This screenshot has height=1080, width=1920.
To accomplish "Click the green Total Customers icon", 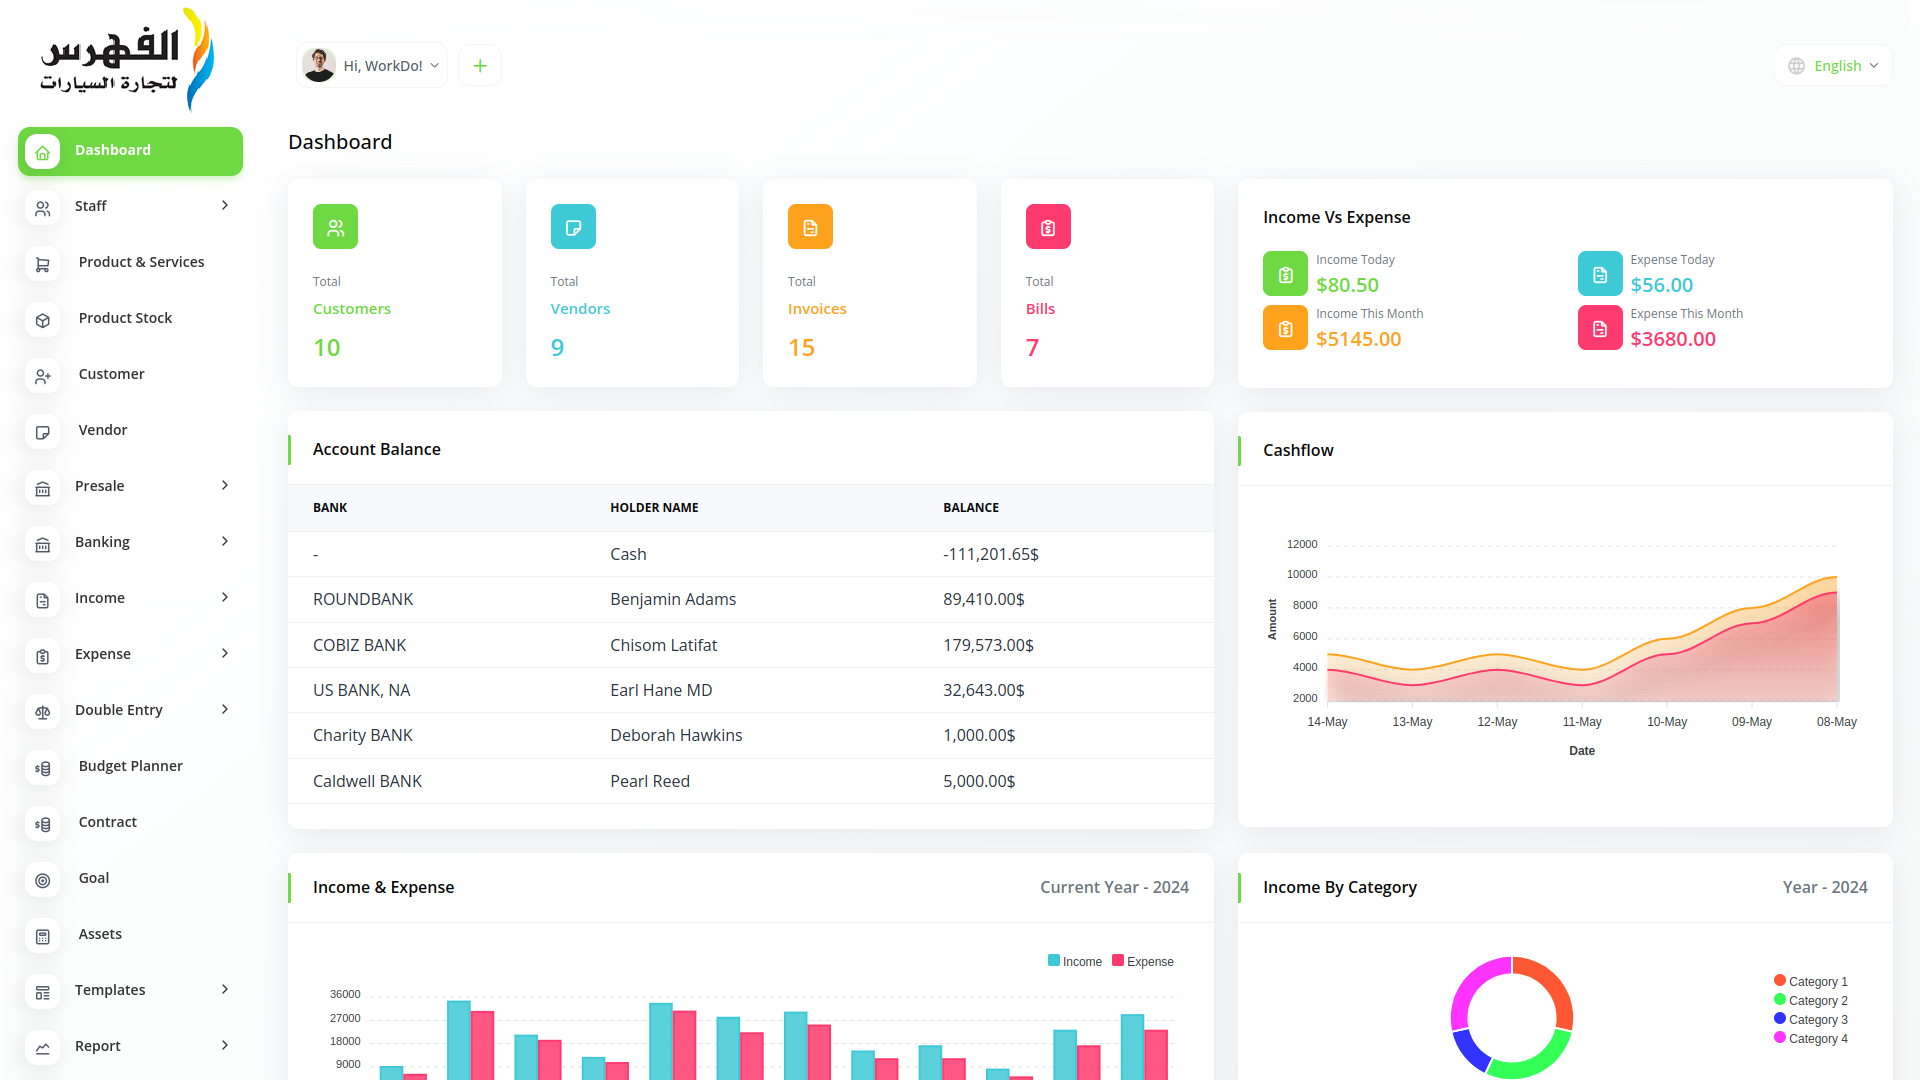I will 335,227.
